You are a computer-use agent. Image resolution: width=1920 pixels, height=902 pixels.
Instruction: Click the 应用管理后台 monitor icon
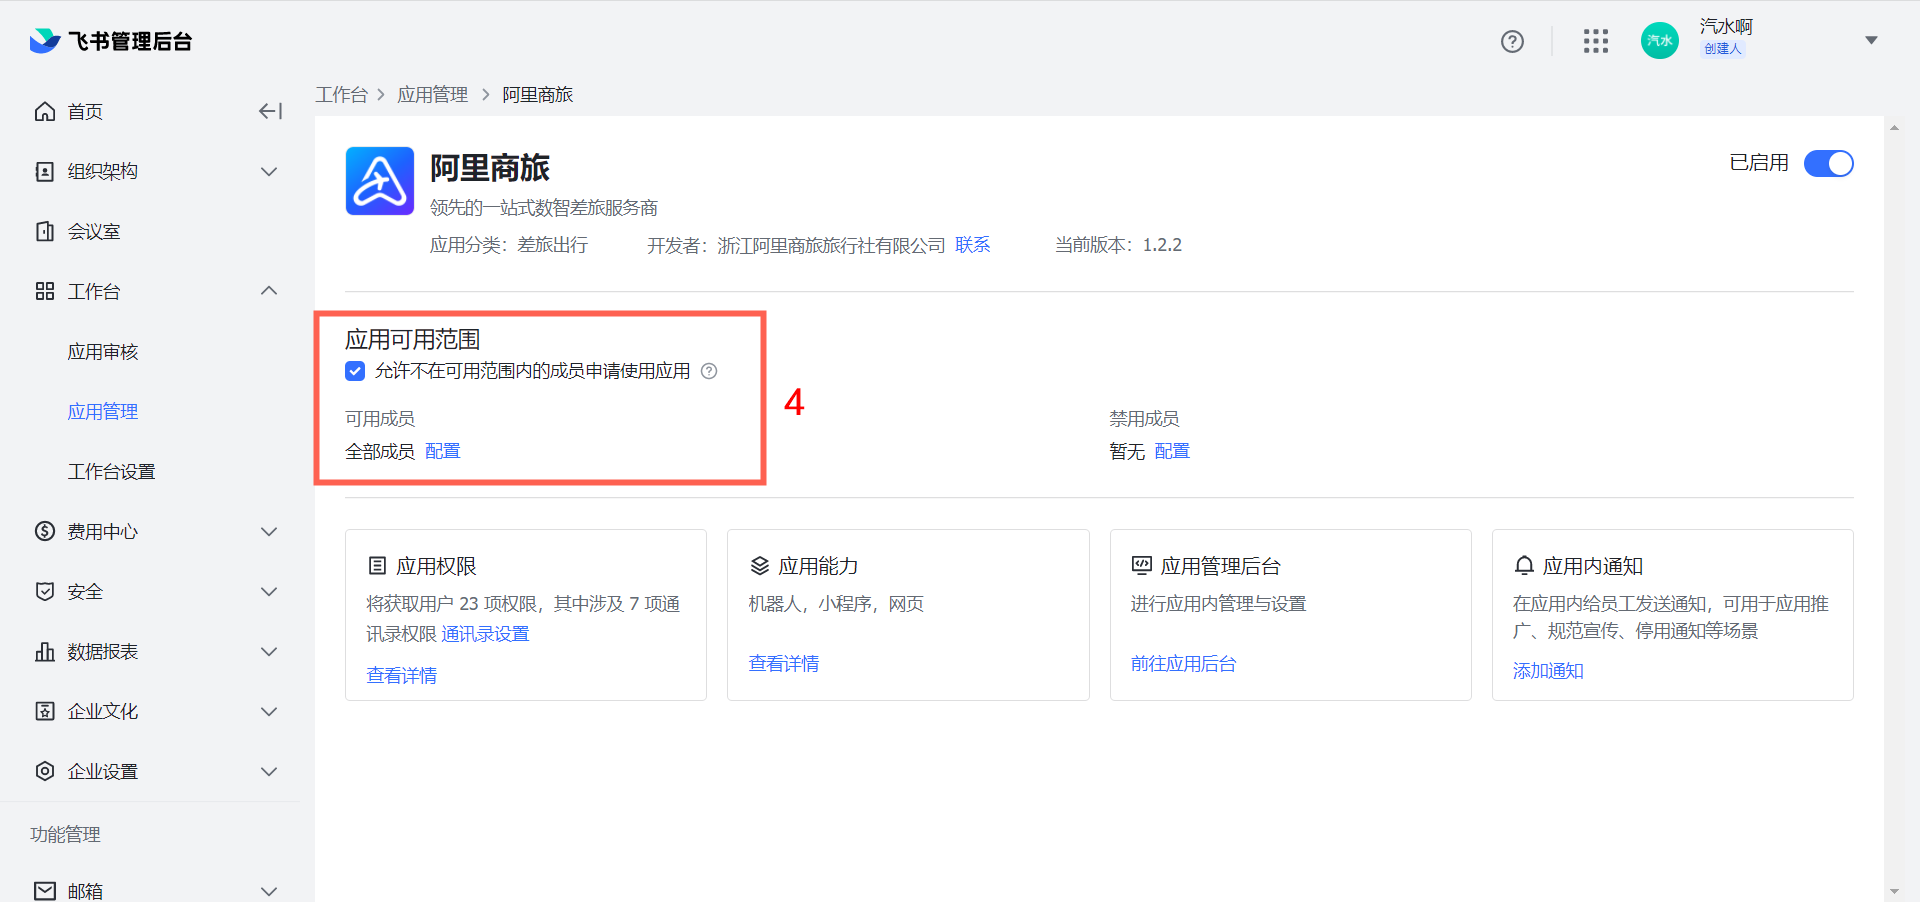1142,566
